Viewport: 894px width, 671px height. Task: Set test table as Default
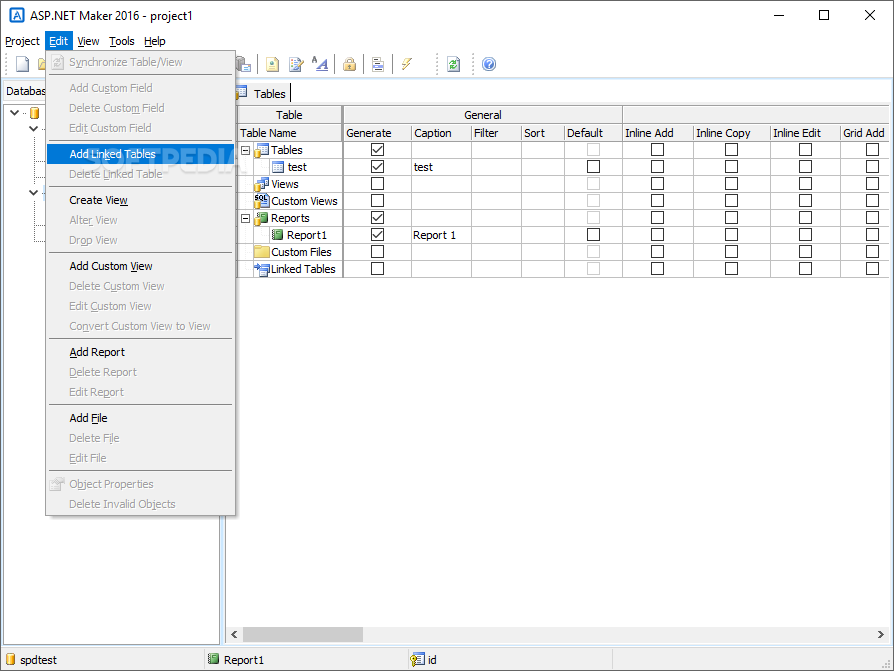point(594,166)
